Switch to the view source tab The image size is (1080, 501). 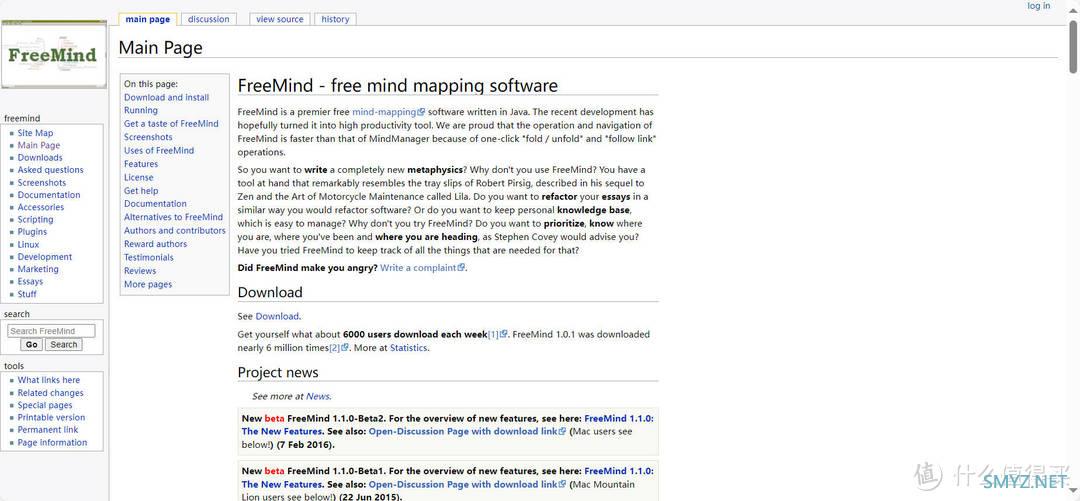point(279,19)
